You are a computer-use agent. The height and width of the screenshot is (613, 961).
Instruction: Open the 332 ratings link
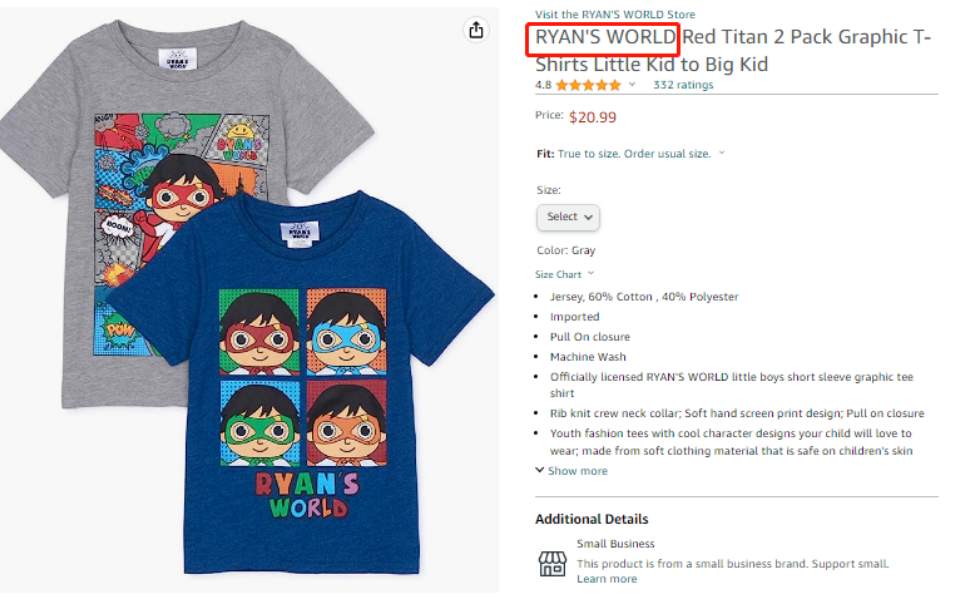(x=683, y=85)
